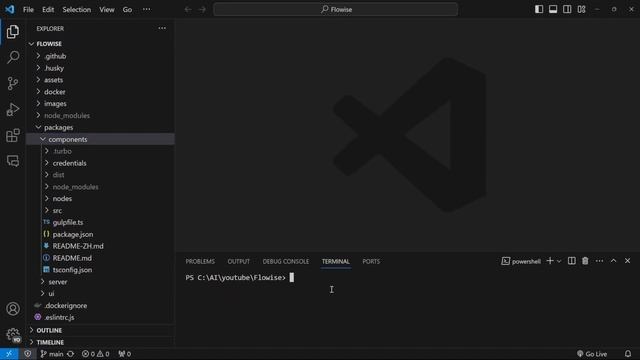Open the Extensions view
Image resolution: width=640 pixels, height=360 pixels.
point(13,135)
